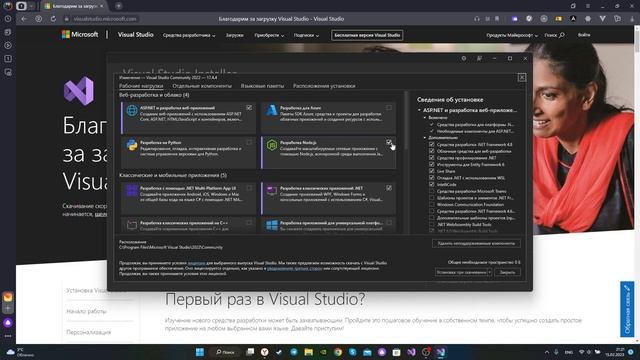Open the Telegram icon in the taskbar

click(x=294, y=352)
